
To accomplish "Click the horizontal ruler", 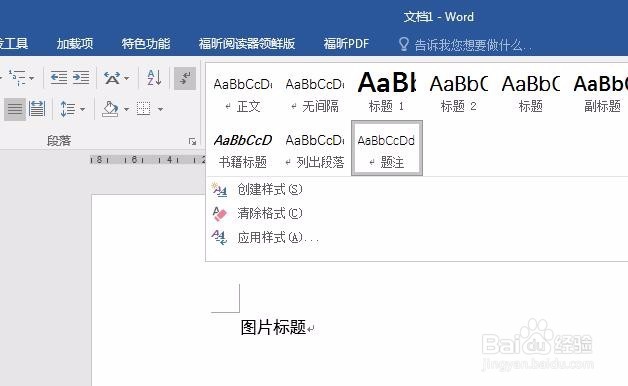I will coord(148,160).
